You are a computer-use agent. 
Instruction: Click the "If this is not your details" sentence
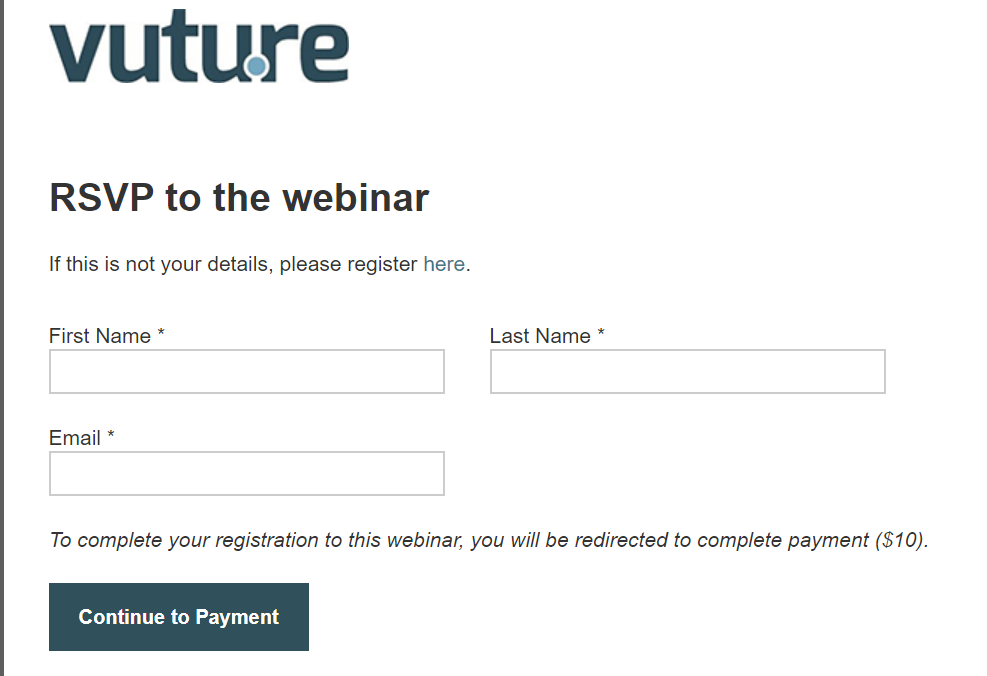click(259, 264)
